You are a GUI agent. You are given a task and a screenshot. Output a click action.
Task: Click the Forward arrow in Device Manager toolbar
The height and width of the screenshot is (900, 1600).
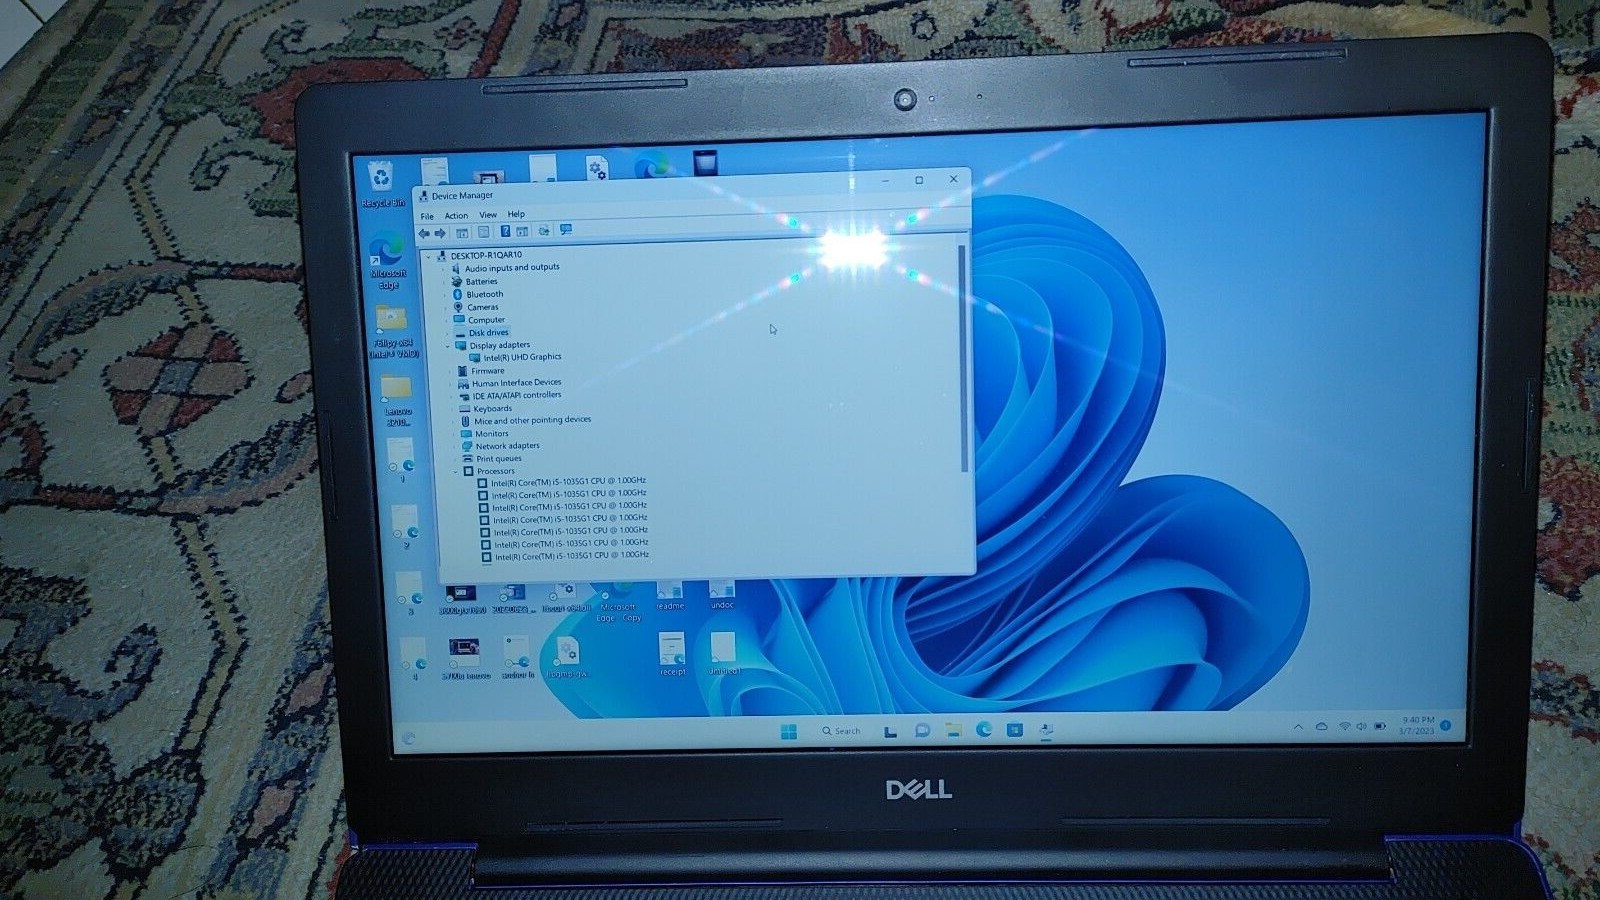click(440, 233)
